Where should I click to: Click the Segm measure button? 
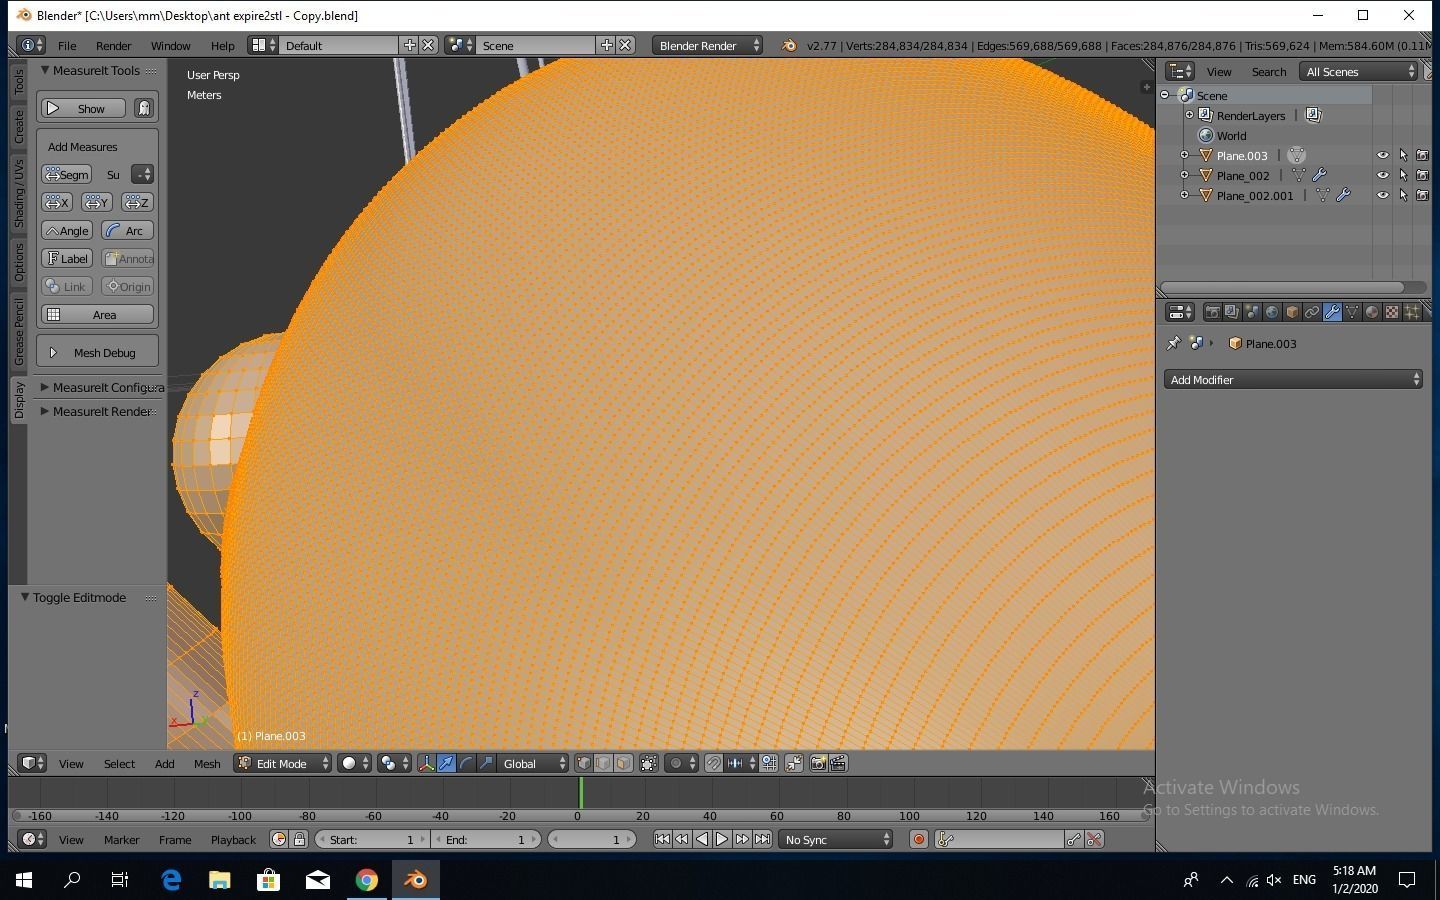point(67,174)
